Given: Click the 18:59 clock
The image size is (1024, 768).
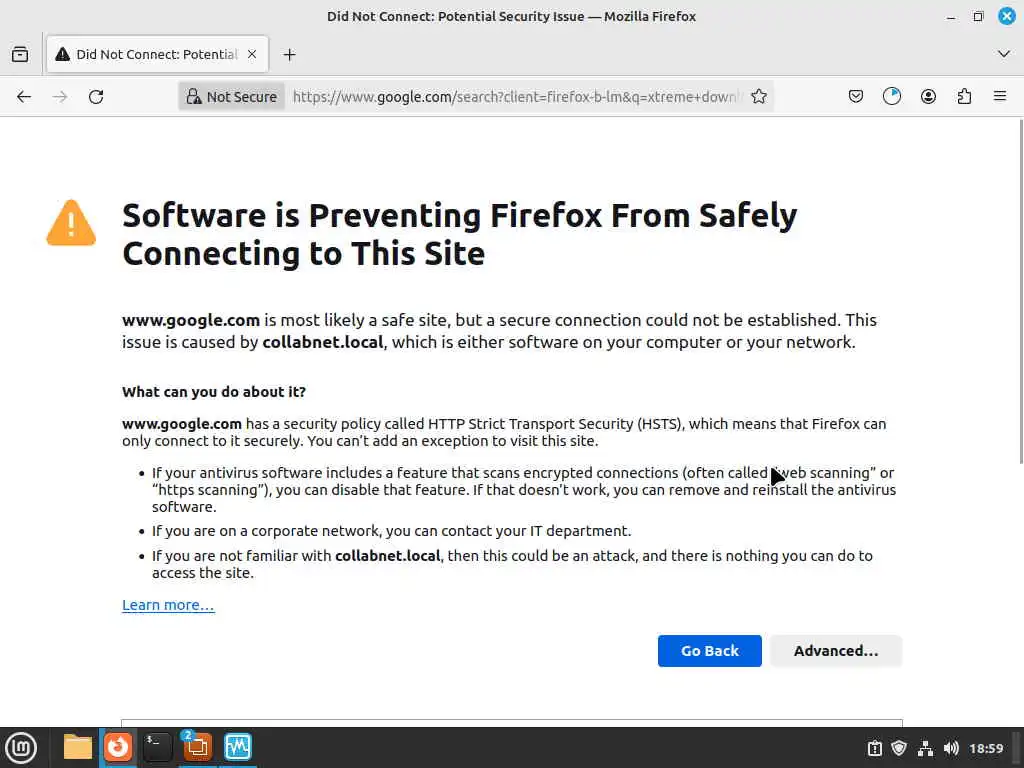Looking at the screenshot, I should coord(986,748).
